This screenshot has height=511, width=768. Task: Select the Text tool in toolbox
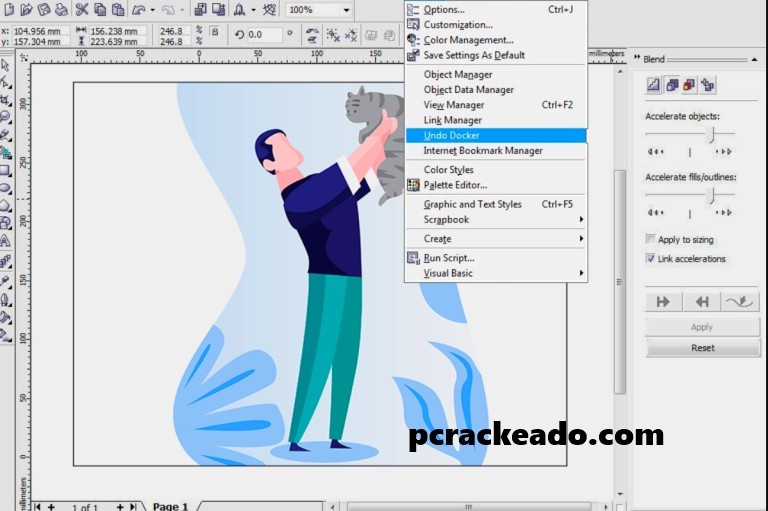pos(6,240)
